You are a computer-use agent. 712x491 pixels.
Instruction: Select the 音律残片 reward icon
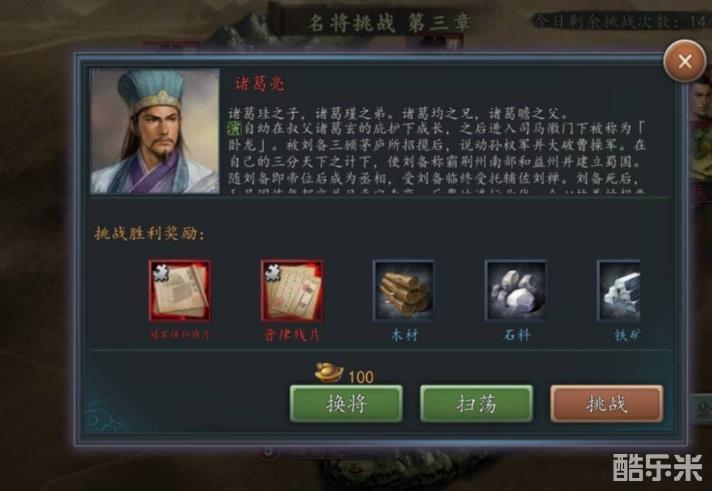pyautogui.click(x=292, y=290)
